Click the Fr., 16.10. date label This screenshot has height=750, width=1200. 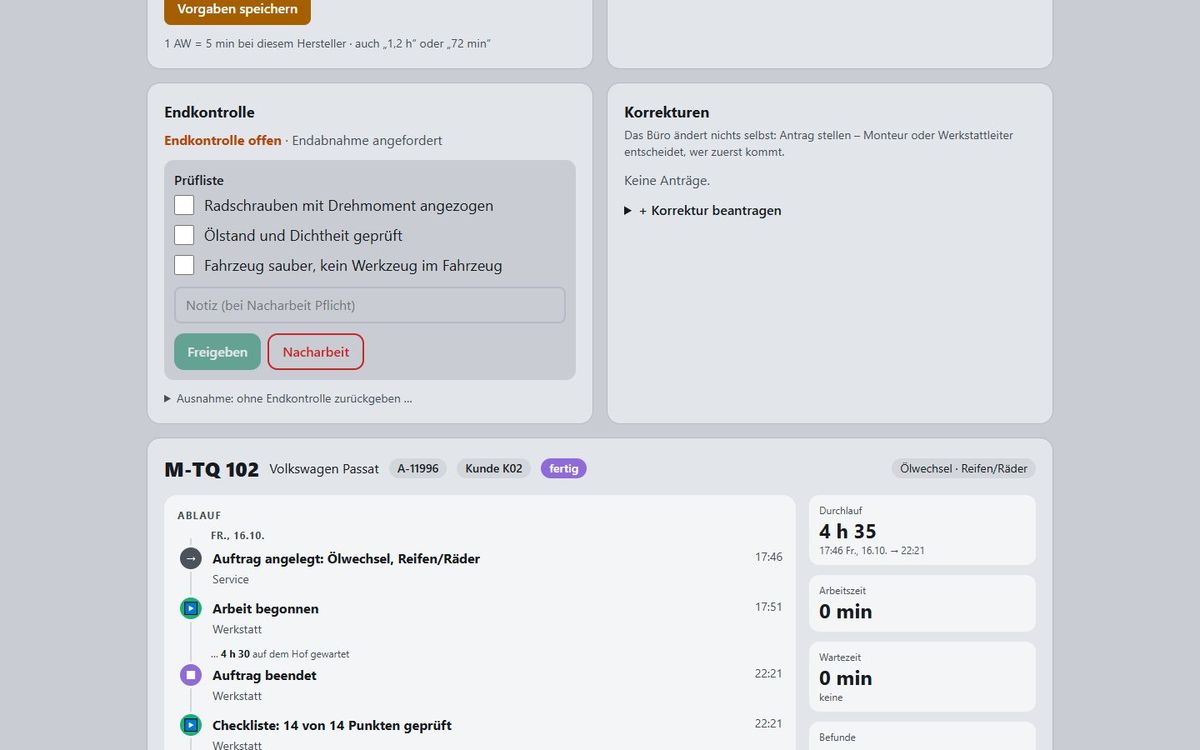pyautogui.click(x=237, y=536)
